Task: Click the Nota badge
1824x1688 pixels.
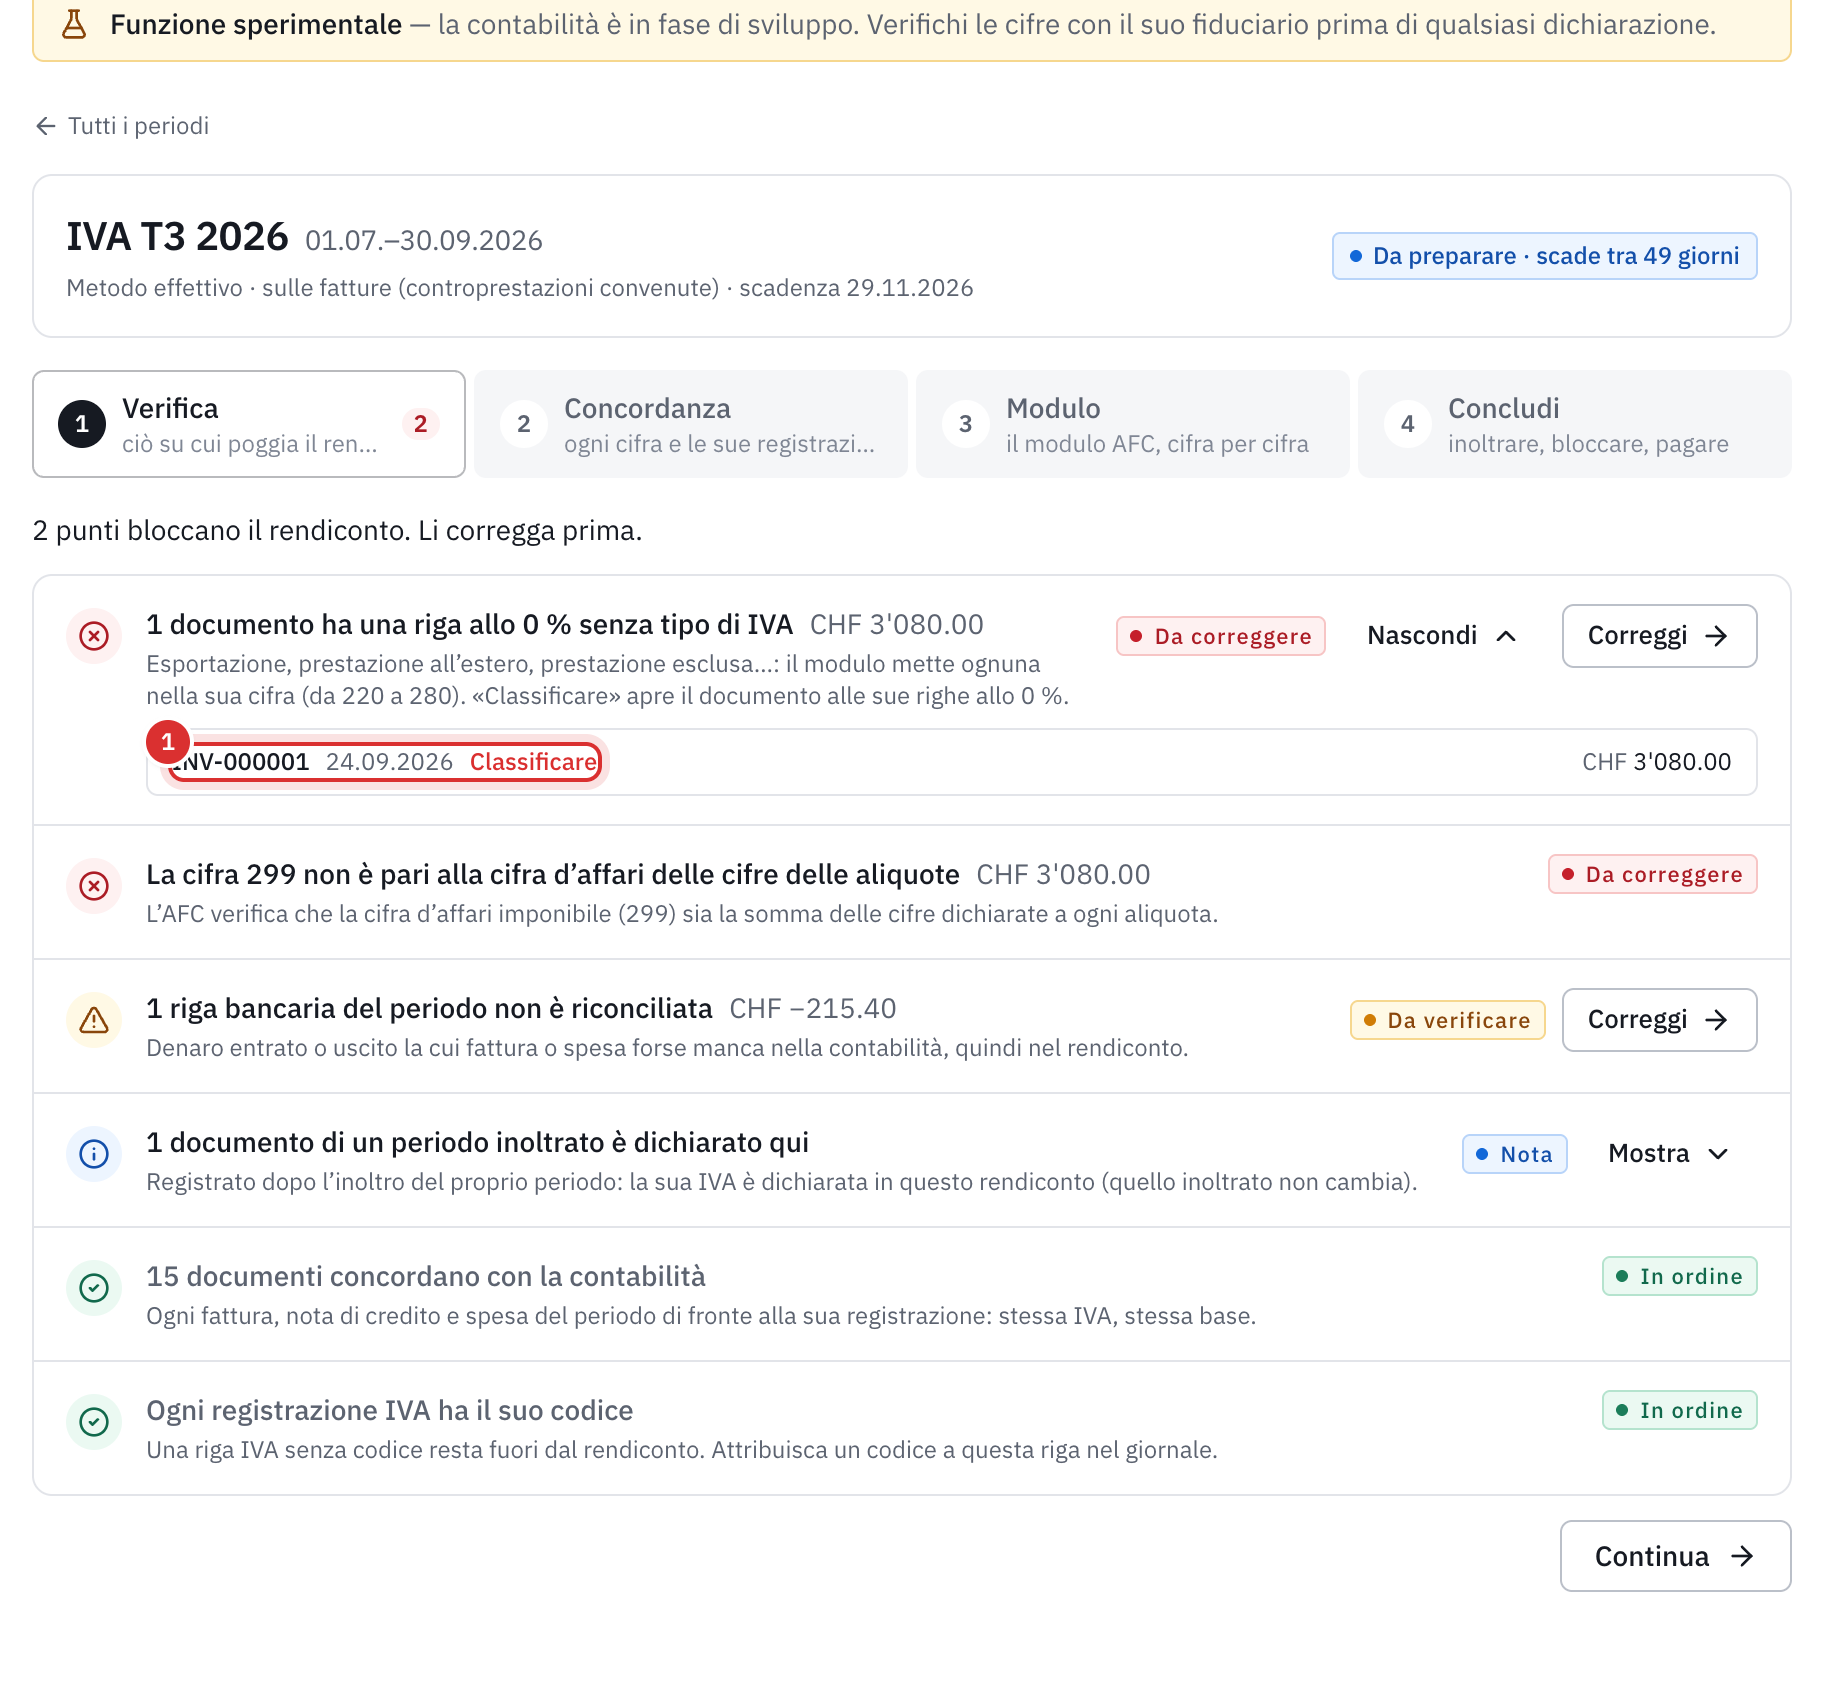Action: [x=1515, y=1155]
